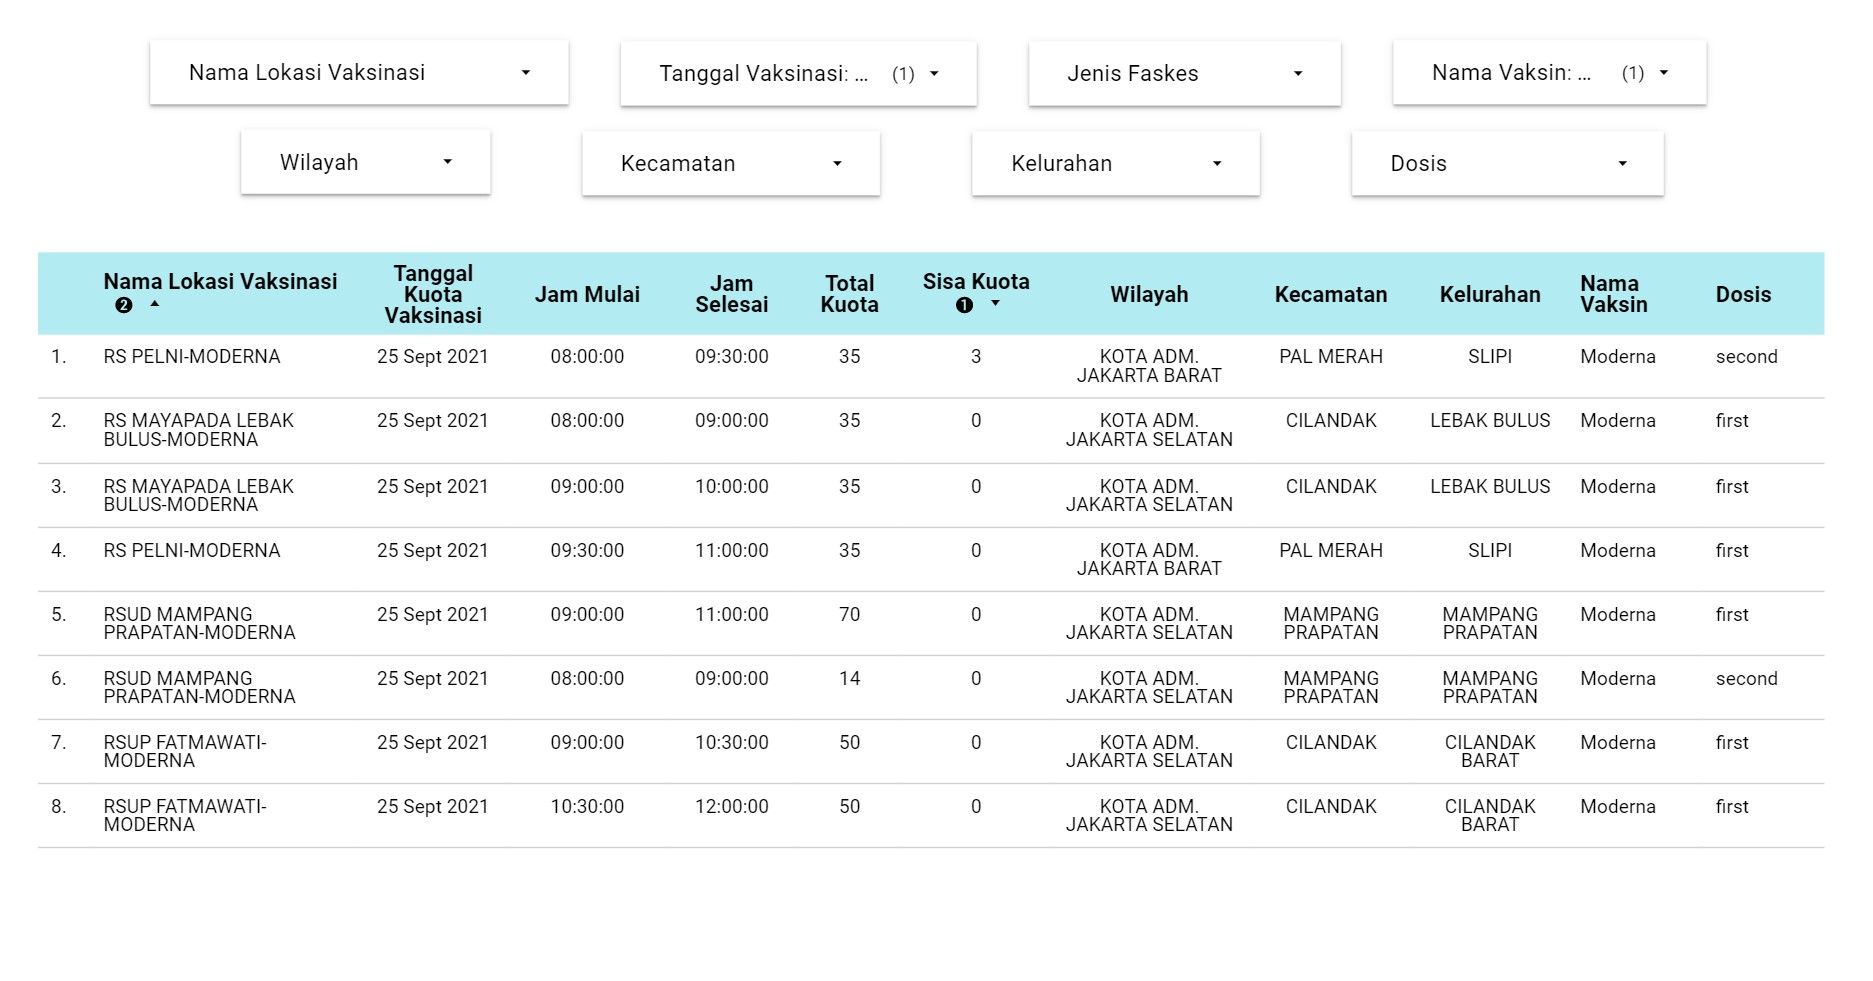1873x981 pixels.
Task: Click end time 10:30:00 in row 7
Action: tap(732, 743)
